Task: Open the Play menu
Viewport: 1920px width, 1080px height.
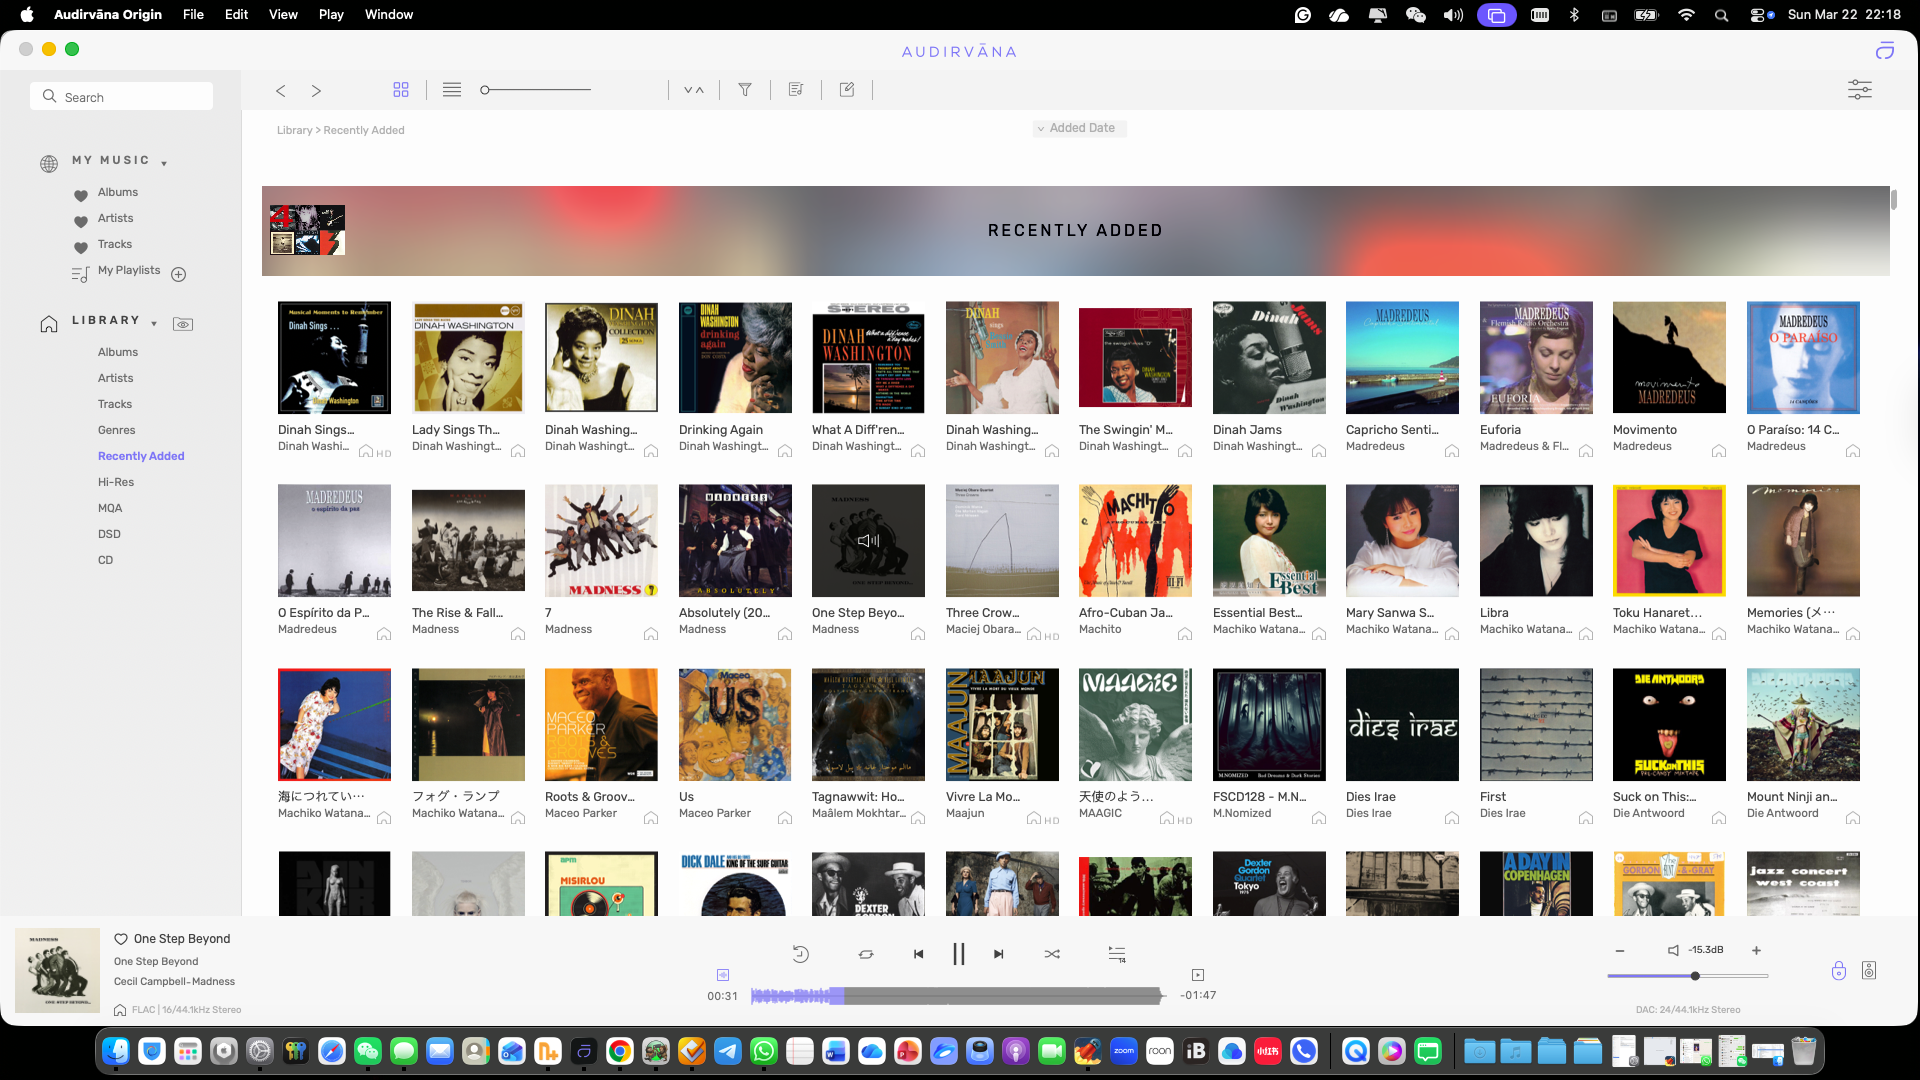Action: (331, 14)
